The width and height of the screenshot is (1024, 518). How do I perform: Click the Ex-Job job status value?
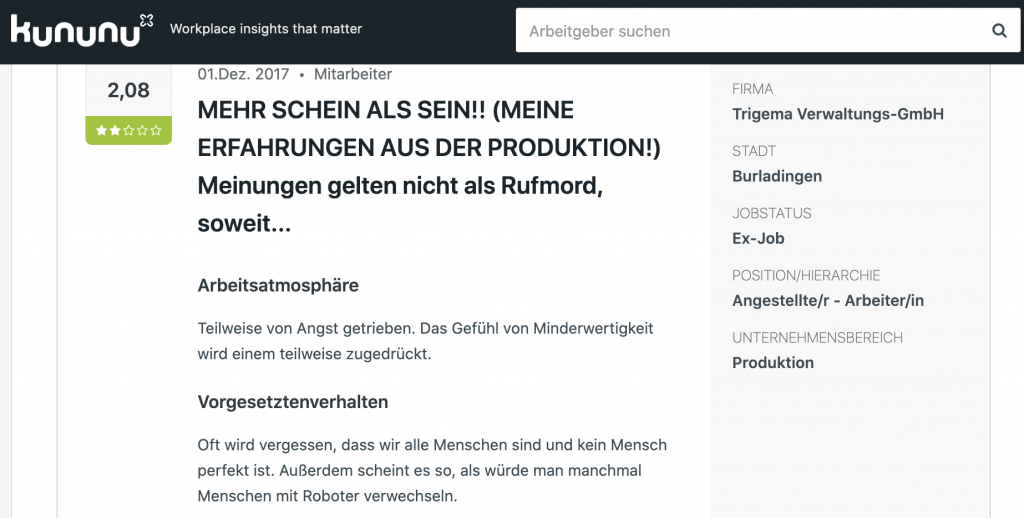758,238
